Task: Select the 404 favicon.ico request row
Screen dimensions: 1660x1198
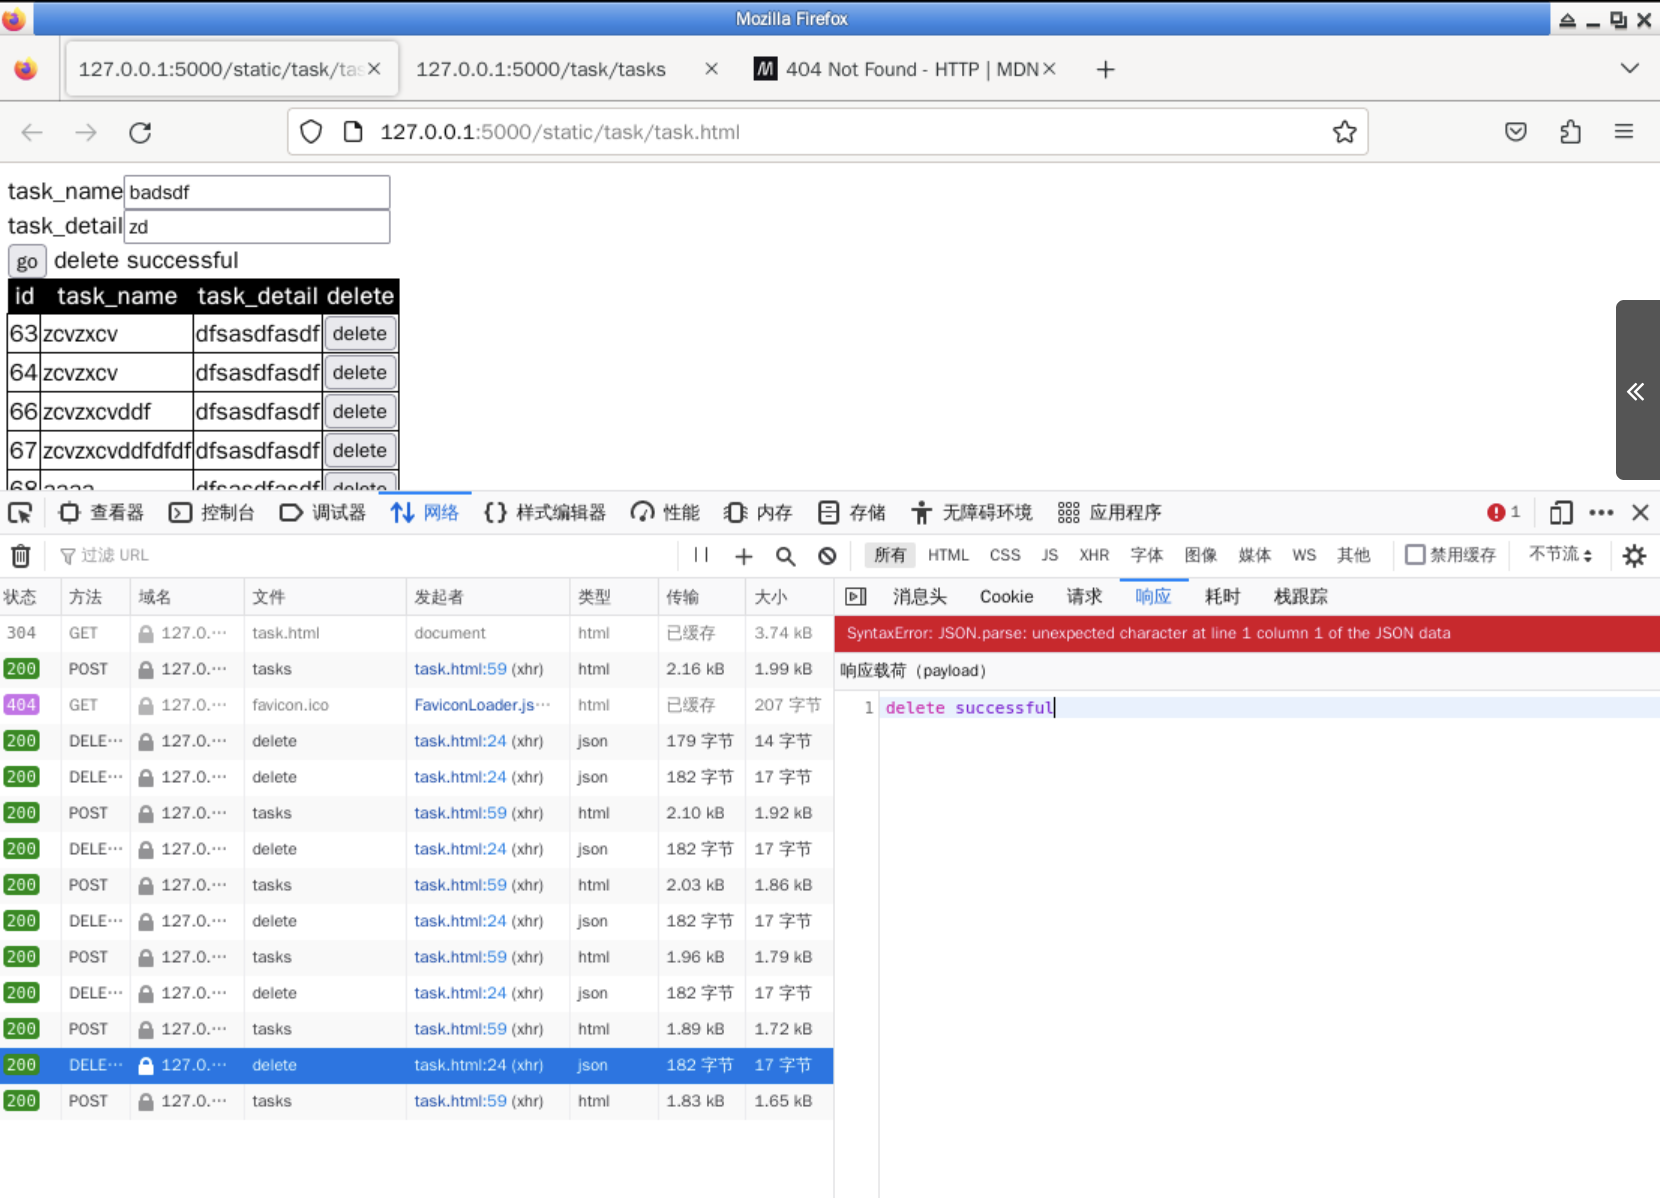Action: 416,705
